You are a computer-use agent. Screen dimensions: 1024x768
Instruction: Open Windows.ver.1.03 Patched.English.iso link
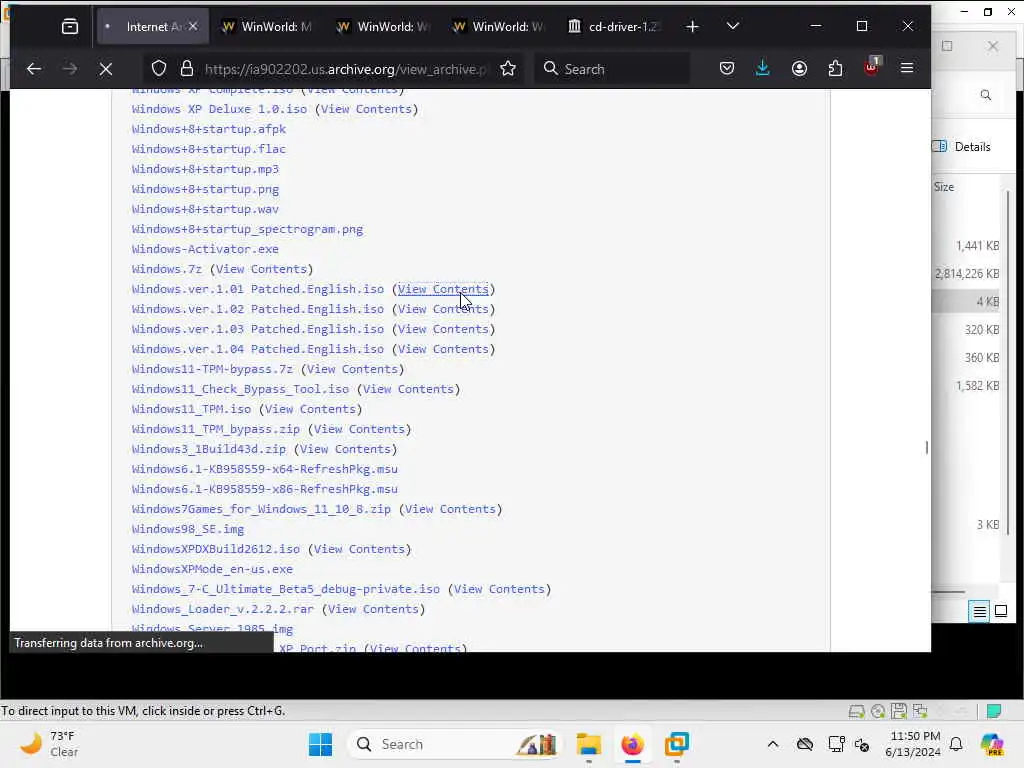coord(257,329)
